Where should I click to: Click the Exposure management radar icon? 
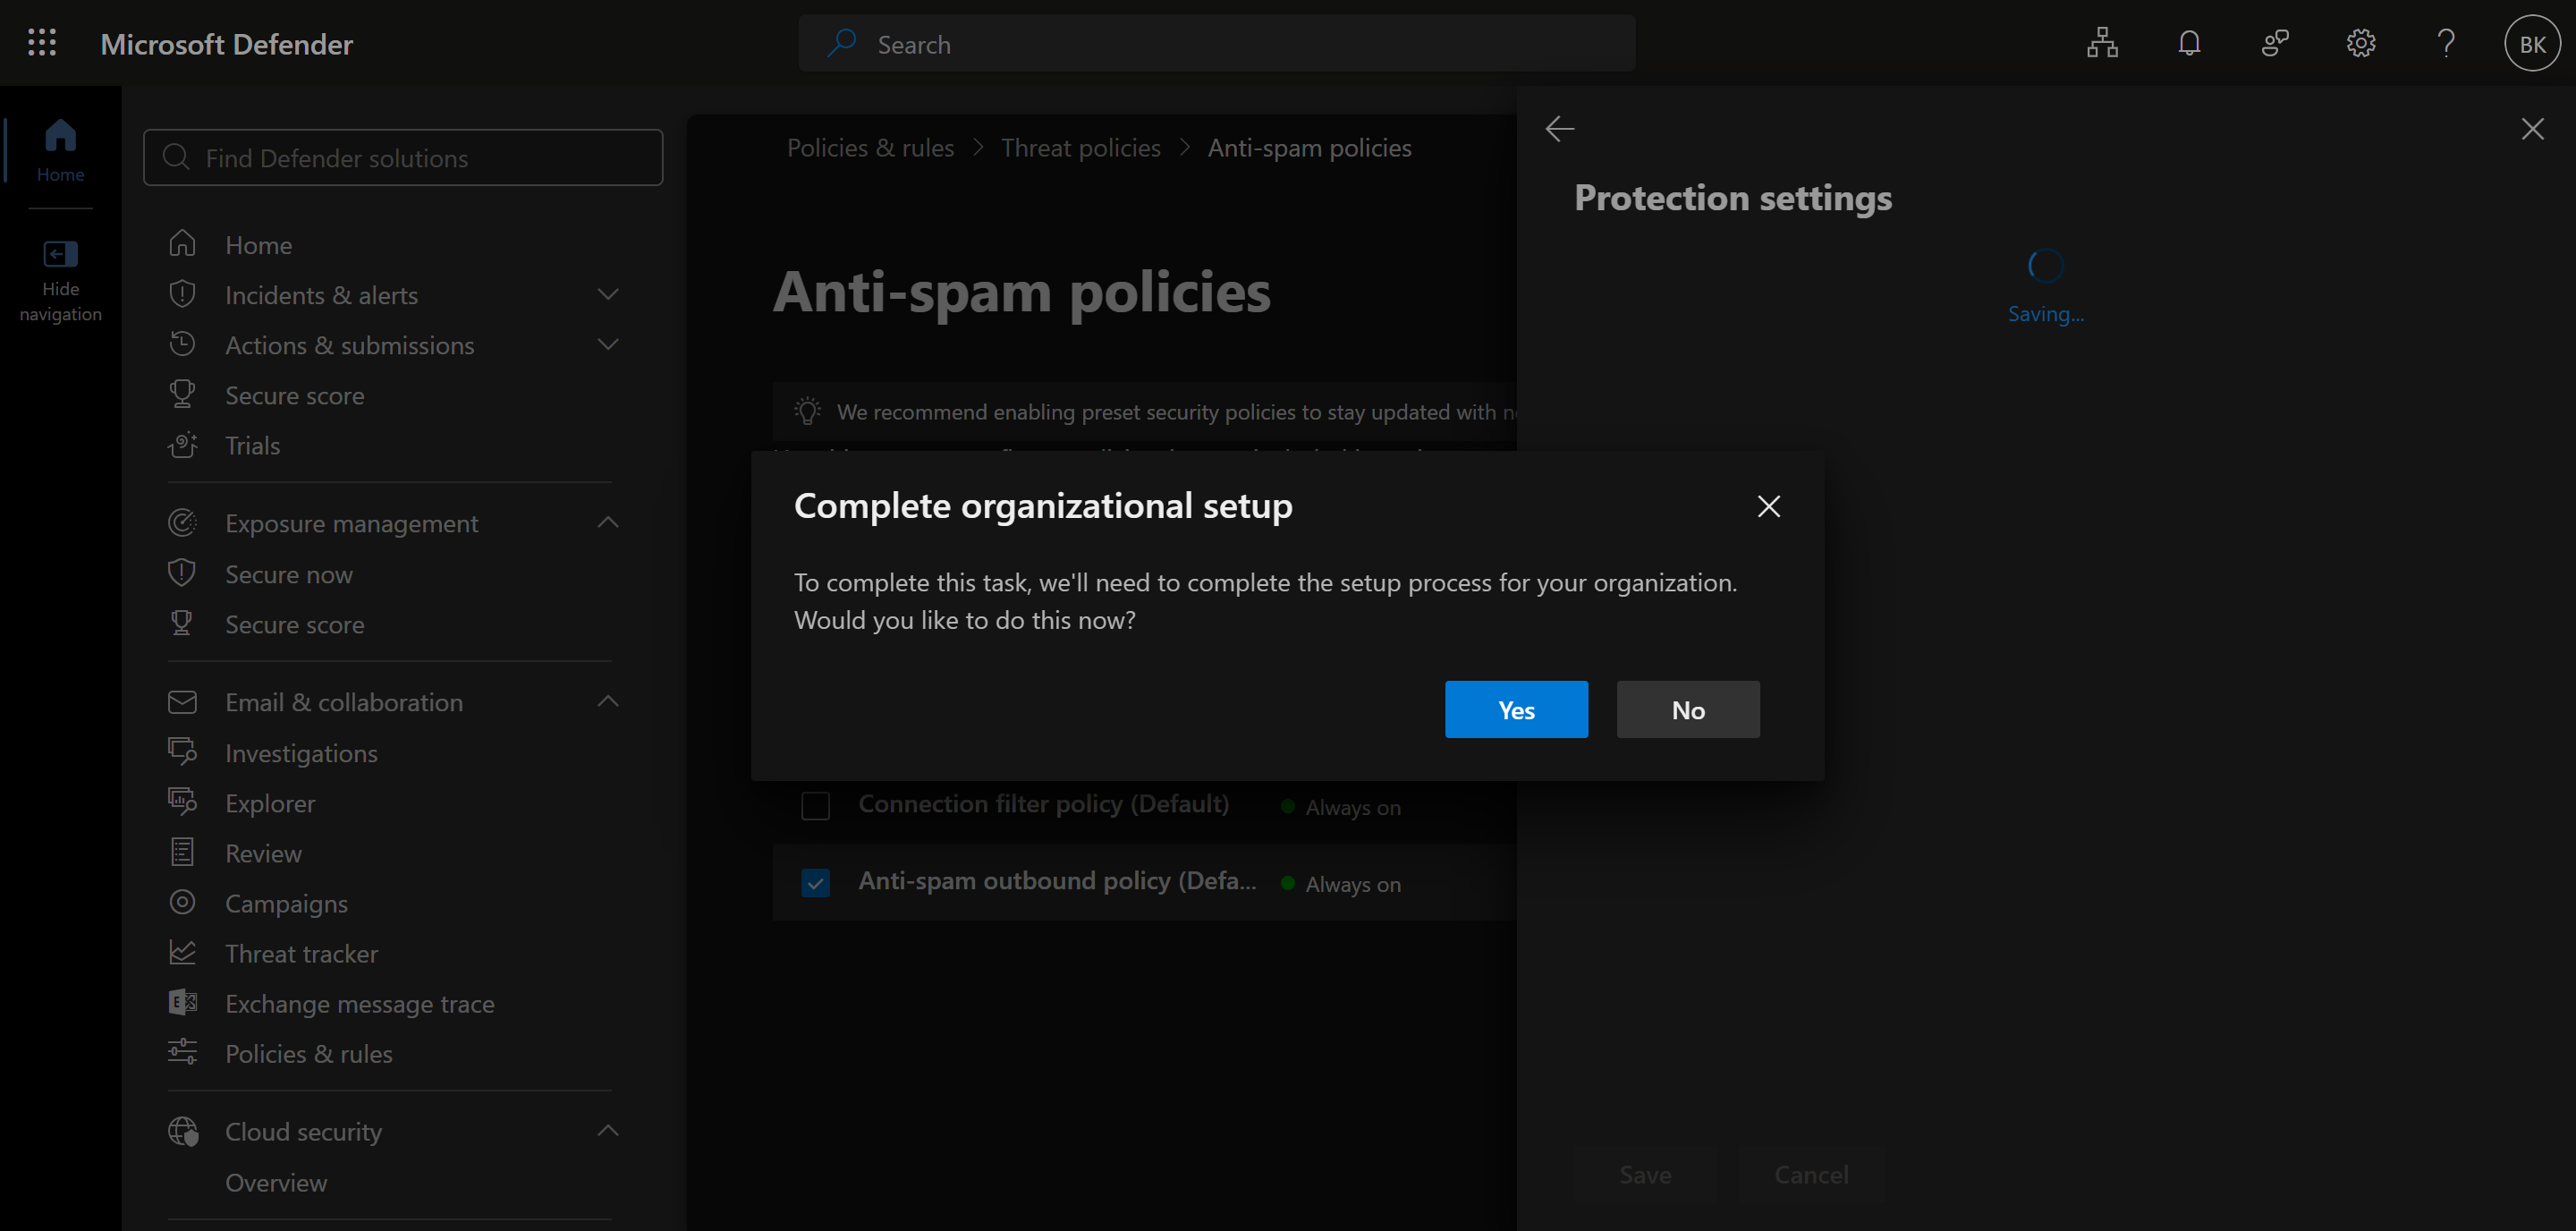(x=182, y=522)
